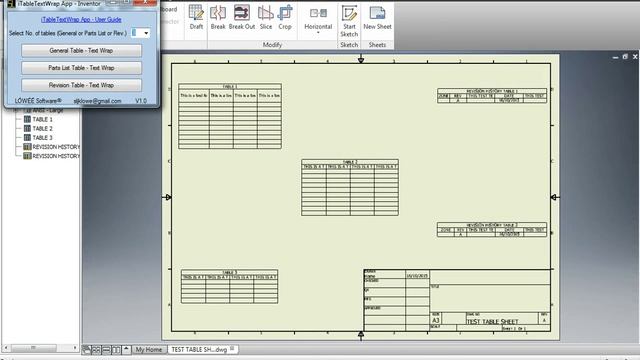Click the sjklowe@gmail.com text in the dialog
This screenshot has width=640, height=360.
[97, 101]
